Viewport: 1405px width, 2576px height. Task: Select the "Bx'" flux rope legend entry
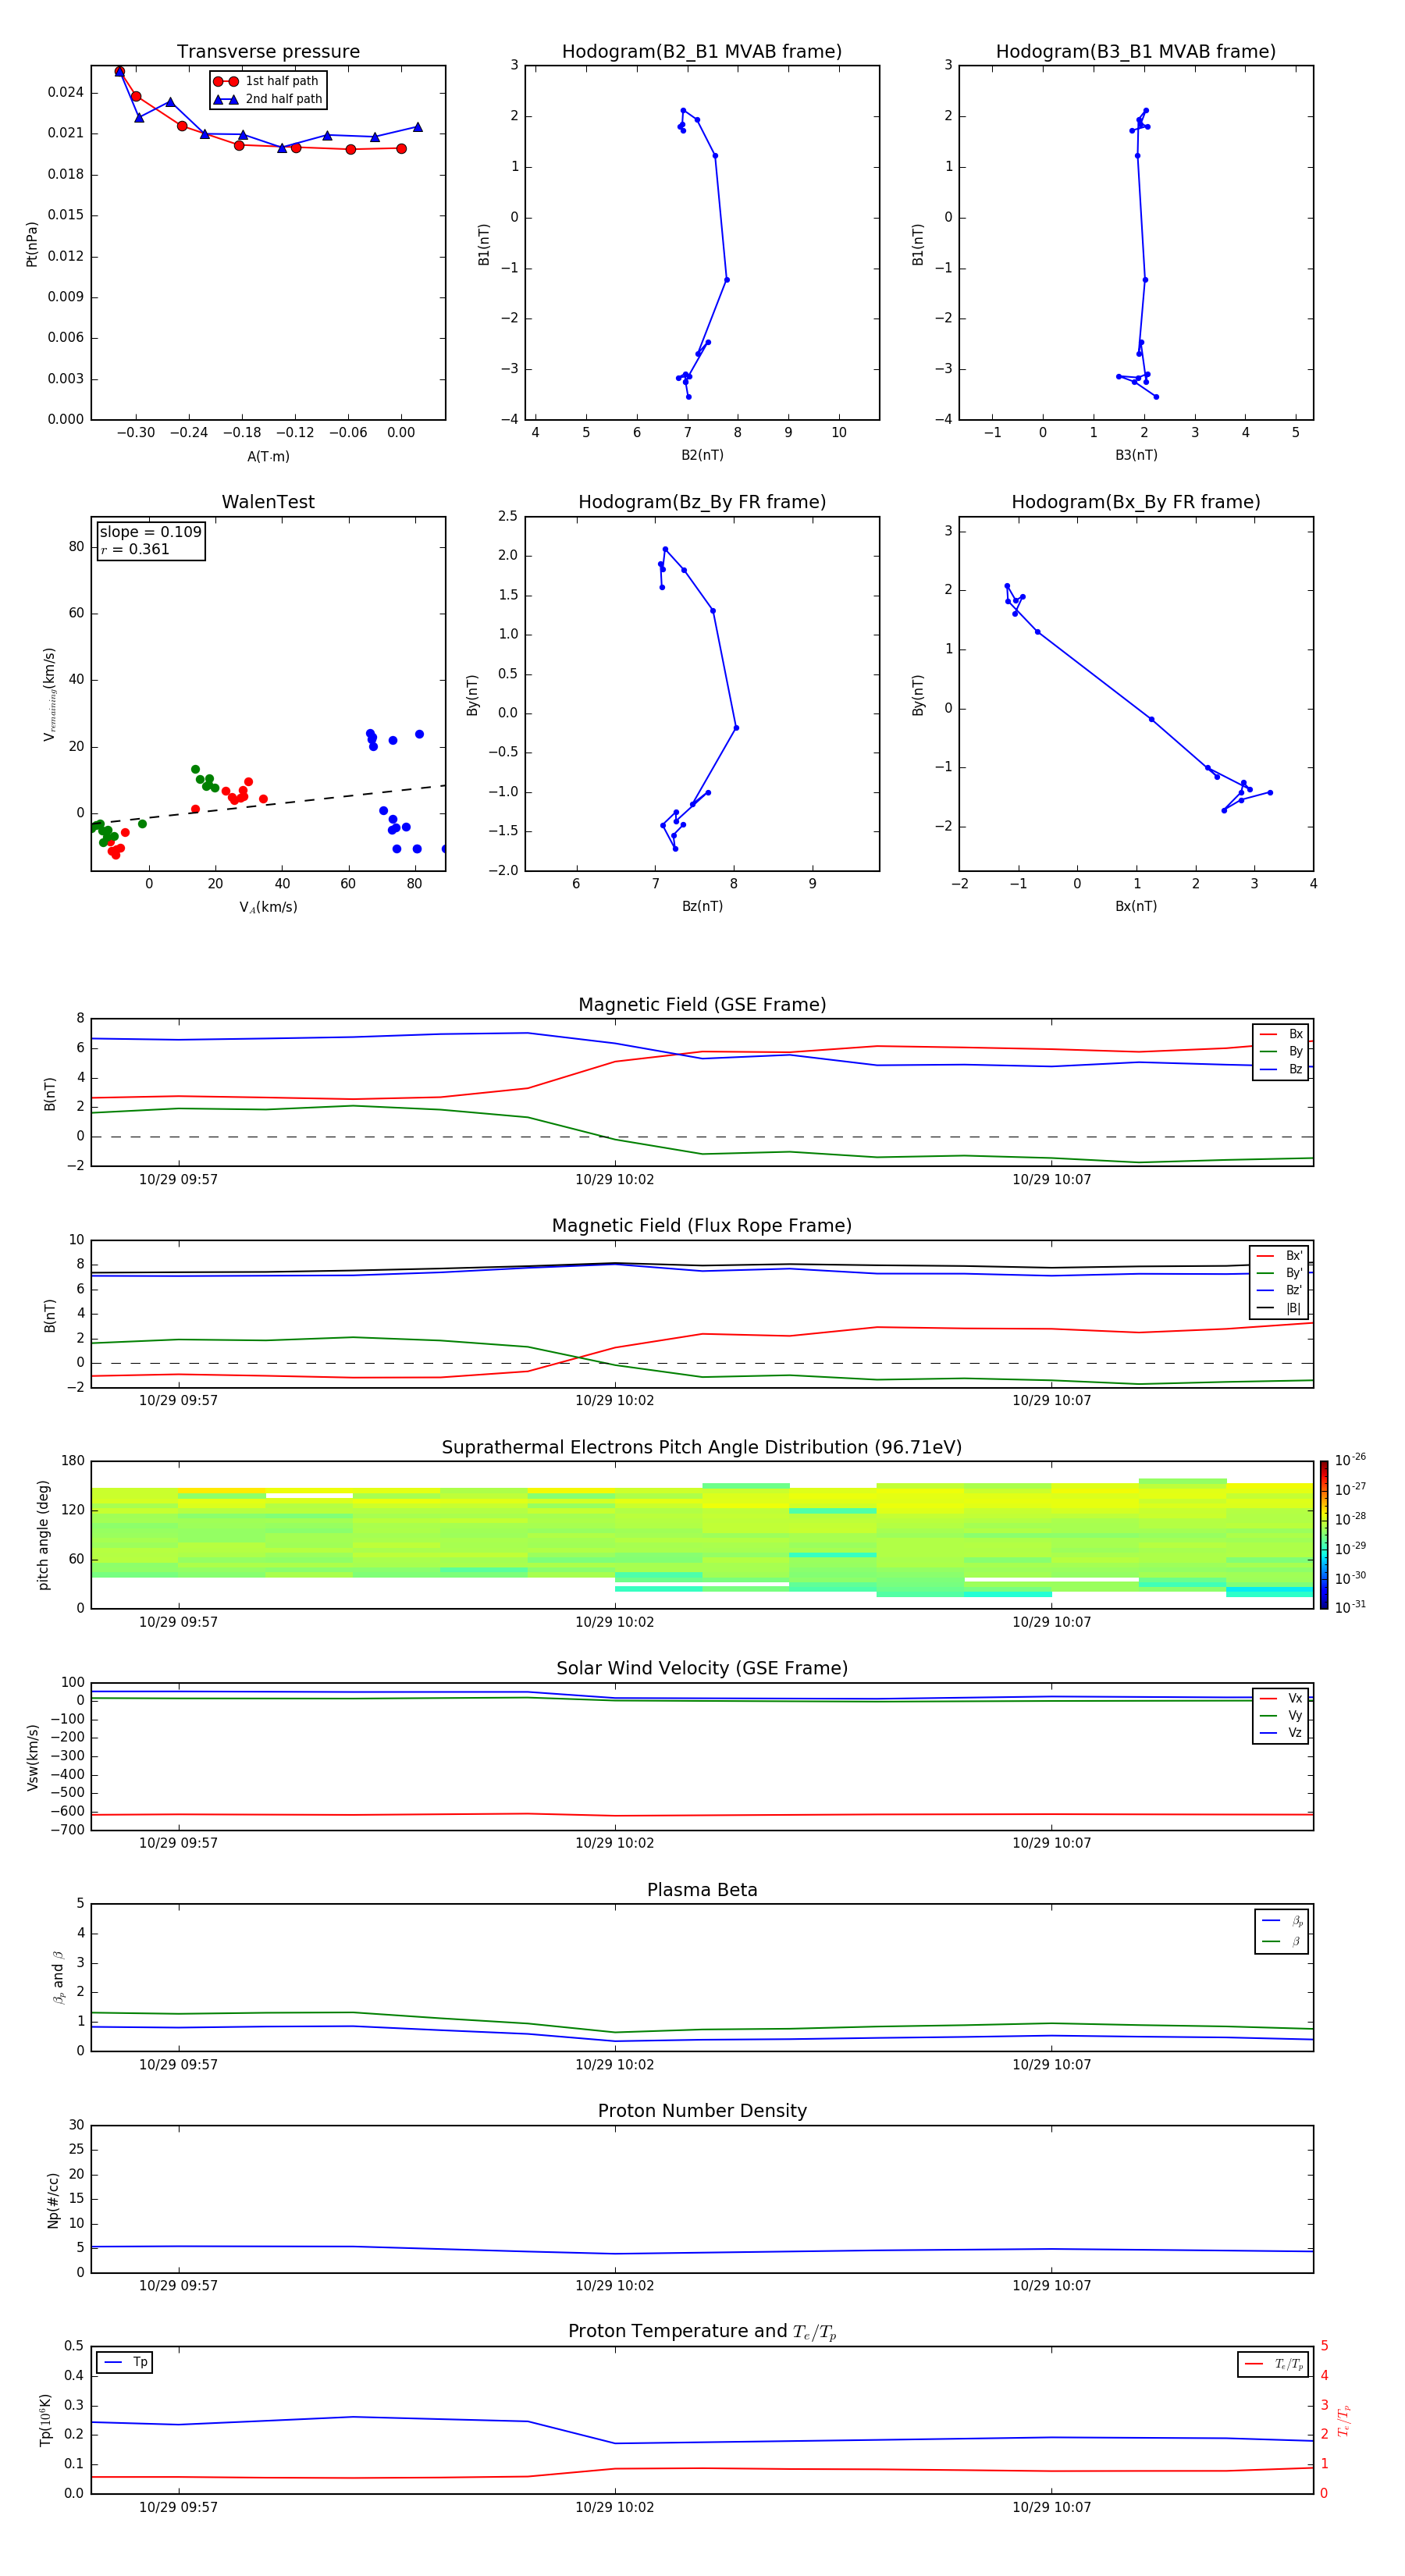pos(1280,1256)
